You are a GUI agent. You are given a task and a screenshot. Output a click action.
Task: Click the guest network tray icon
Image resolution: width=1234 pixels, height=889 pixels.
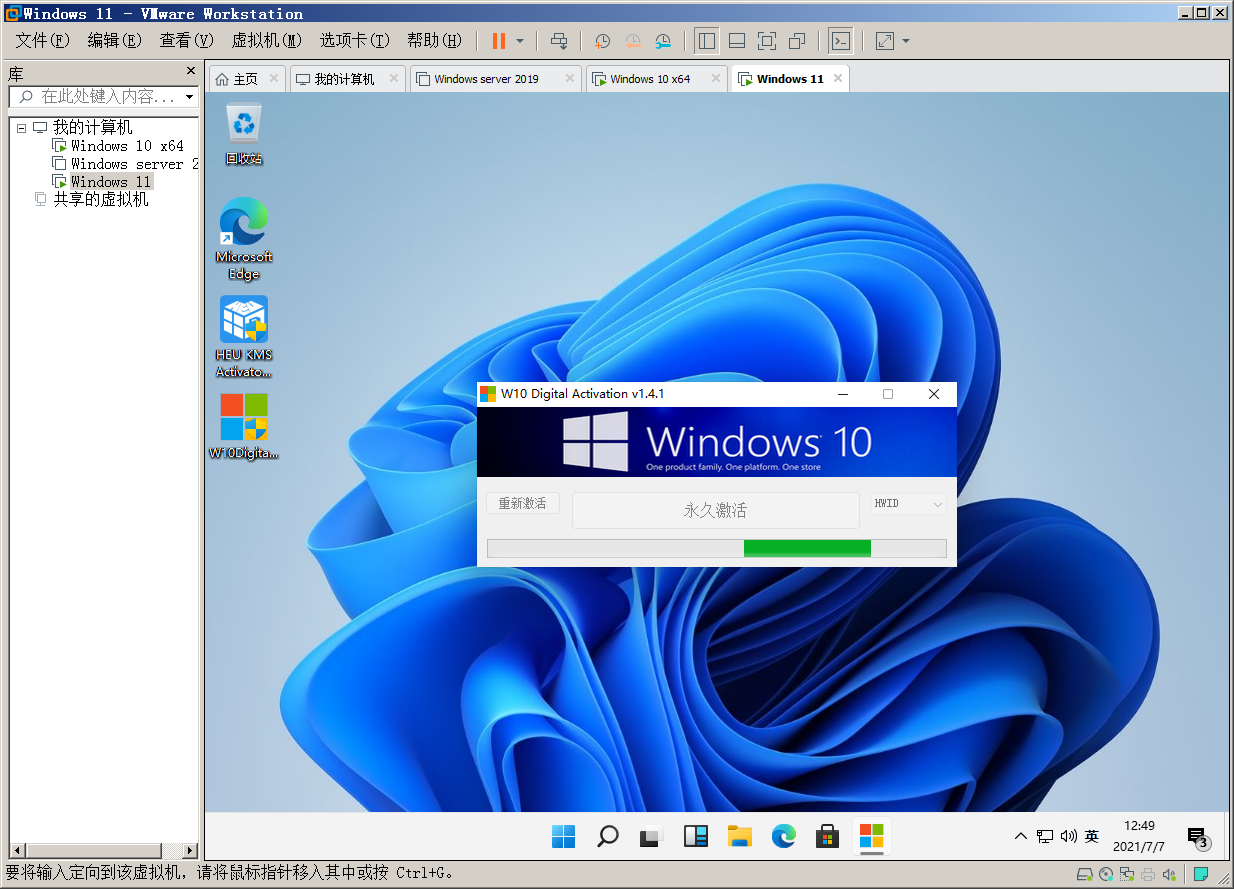(x=1045, y=836)
